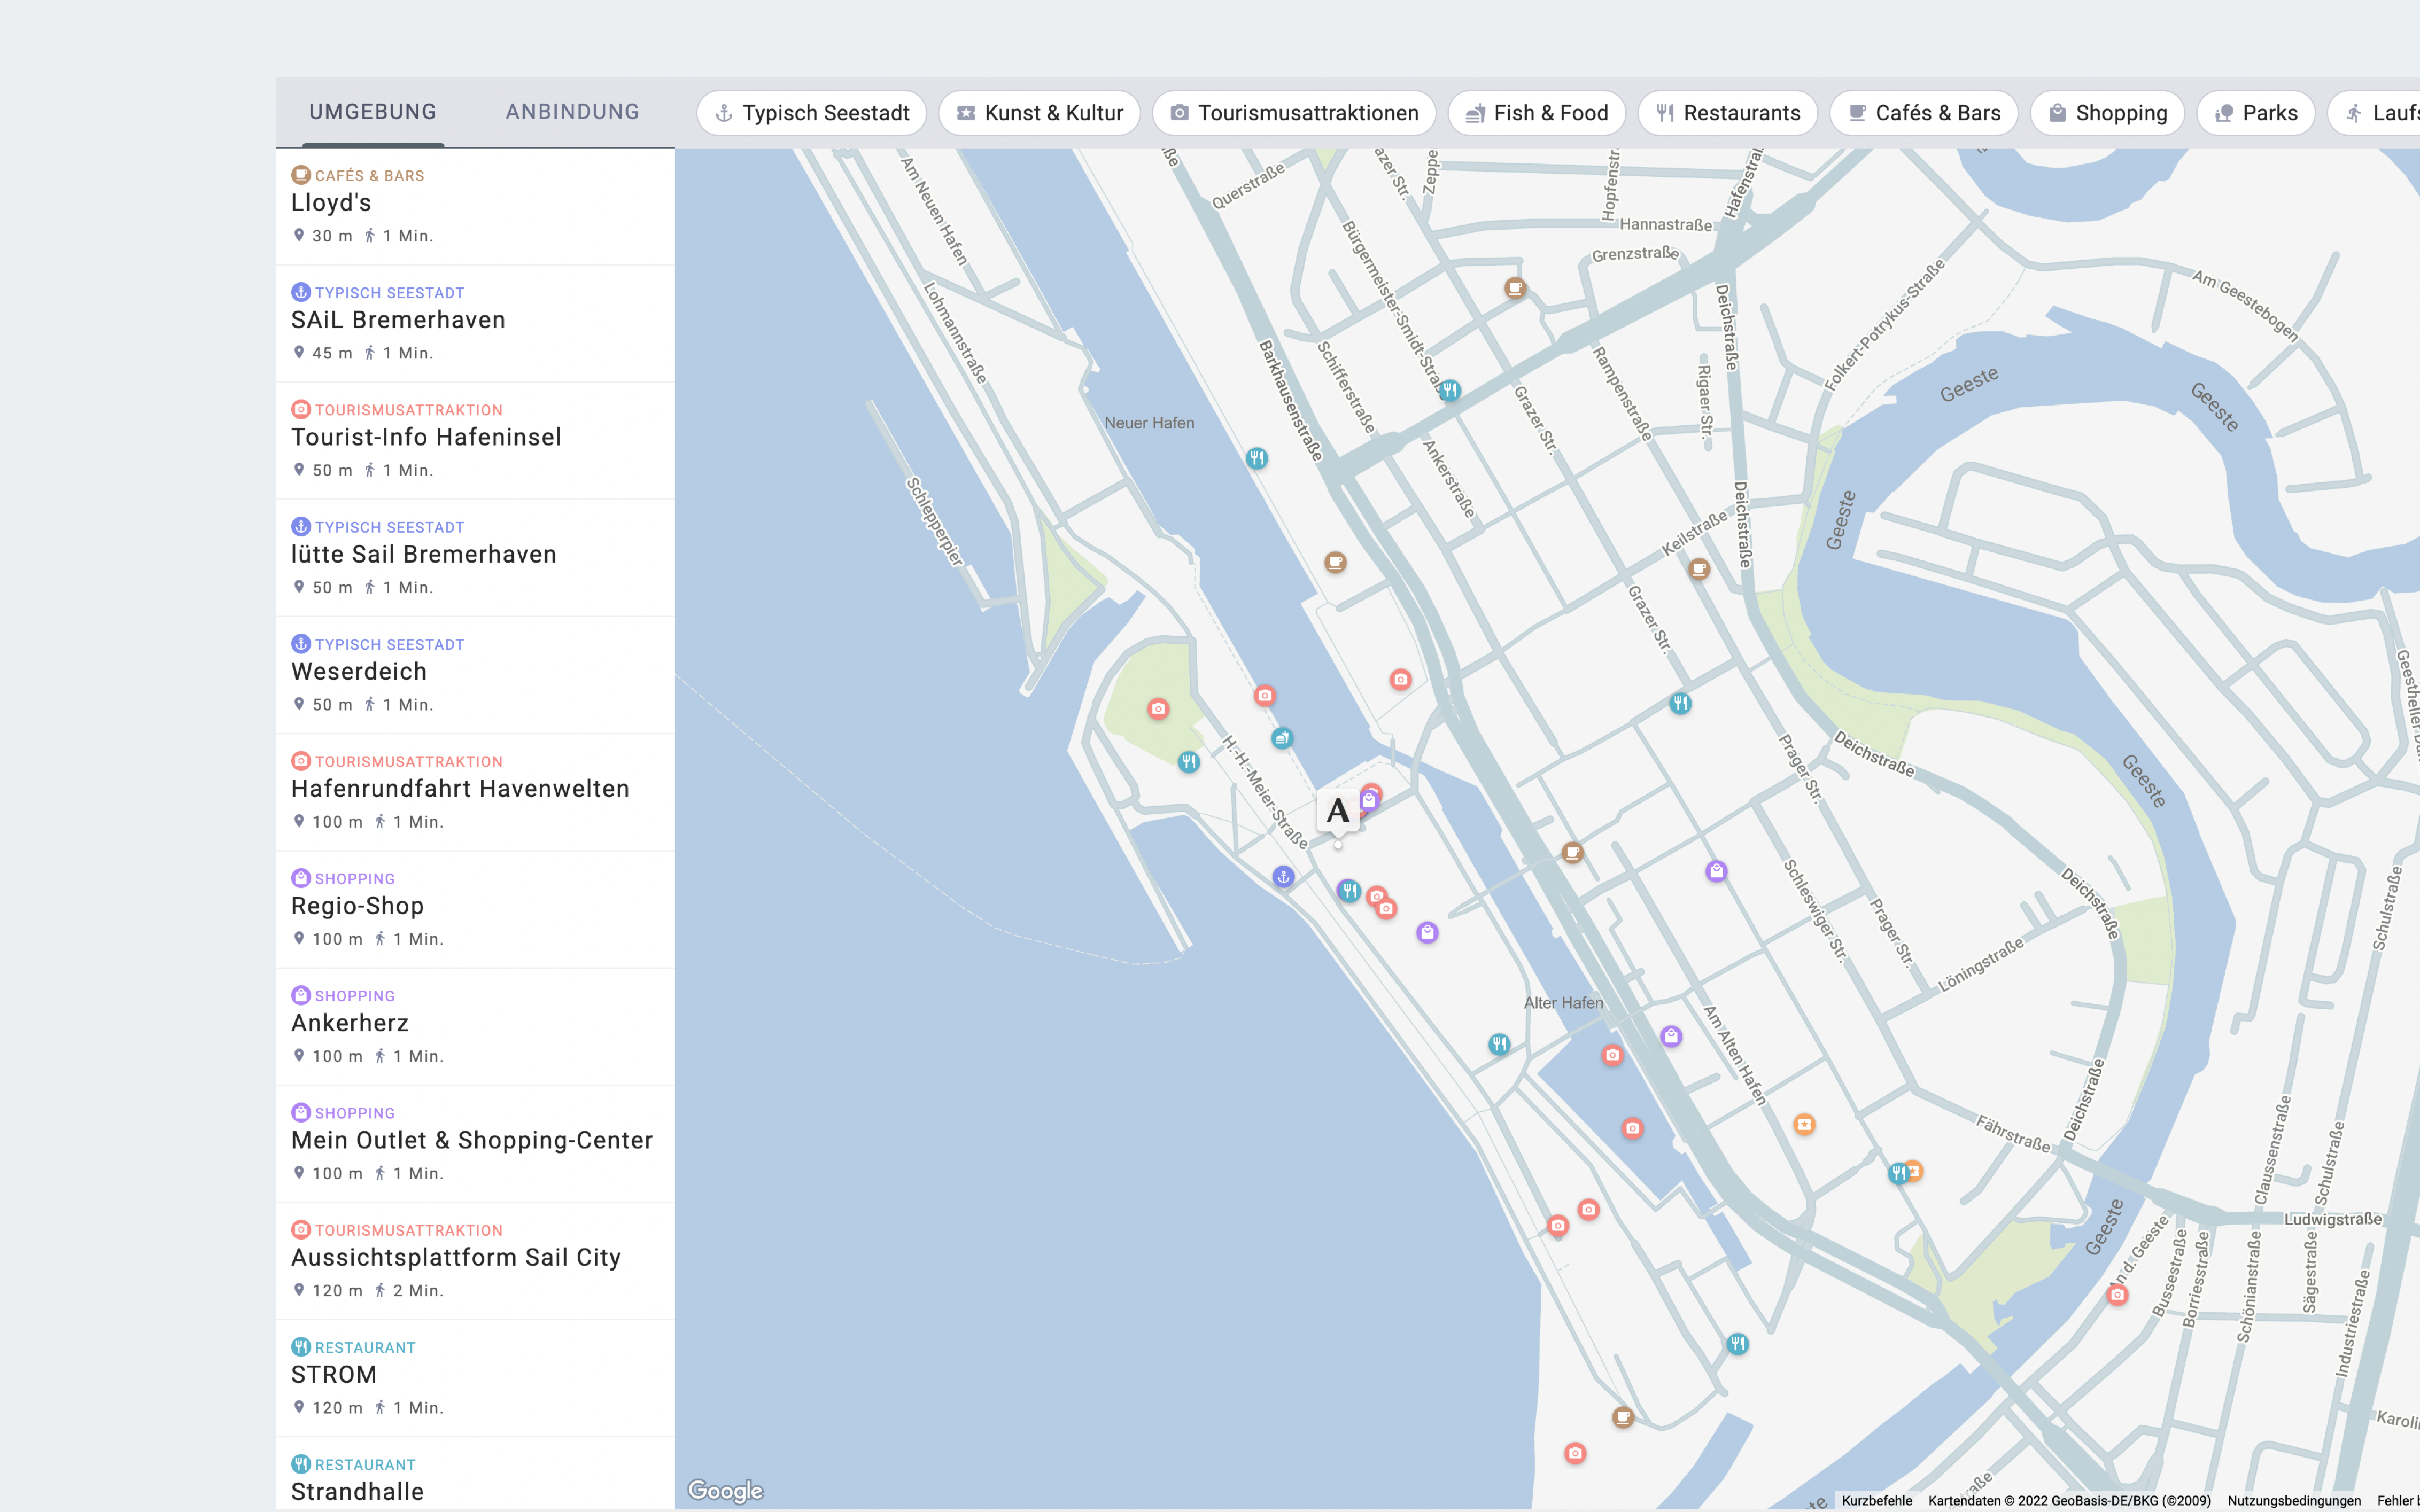
Task: Click camera marker northeast of location A
Action: pyautogui.click(x=1400, y=680)
